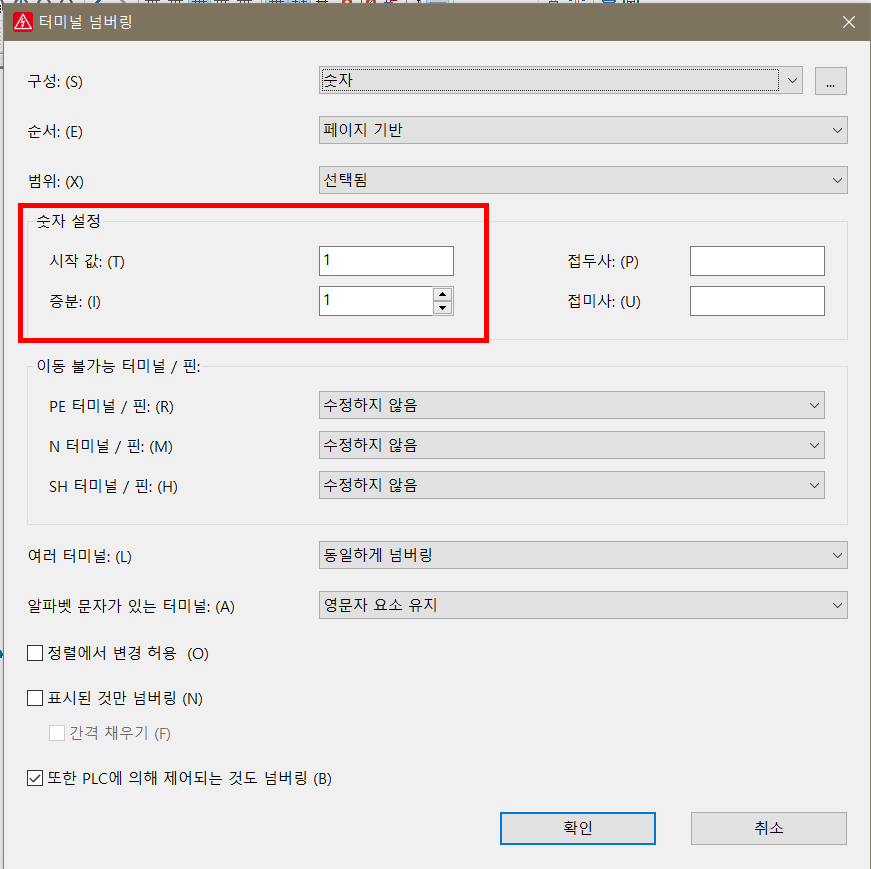Click the 시작 값 input field

[x=386, y=261]
